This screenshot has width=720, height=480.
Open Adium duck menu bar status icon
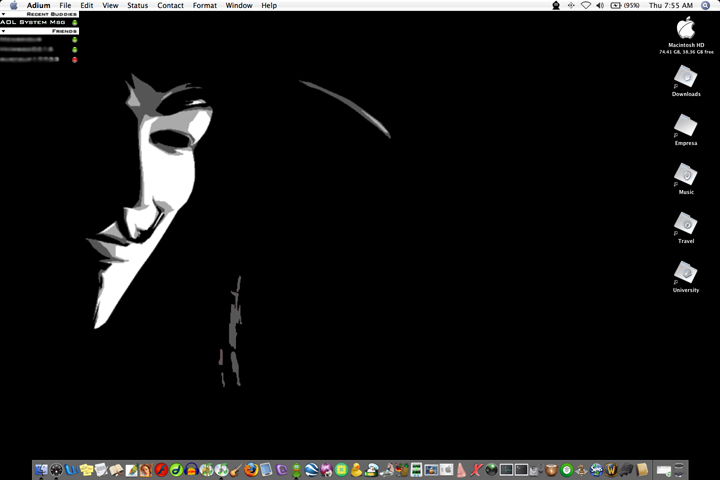pyautogui.click(x=556, y=6)
